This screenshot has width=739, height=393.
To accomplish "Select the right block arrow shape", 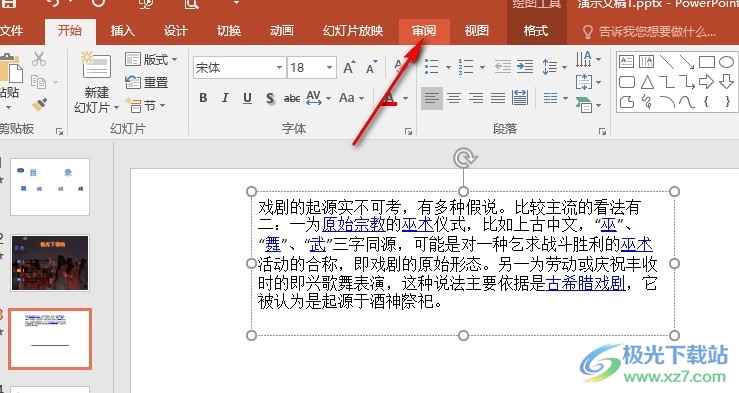I will click(x=706, y=82).
